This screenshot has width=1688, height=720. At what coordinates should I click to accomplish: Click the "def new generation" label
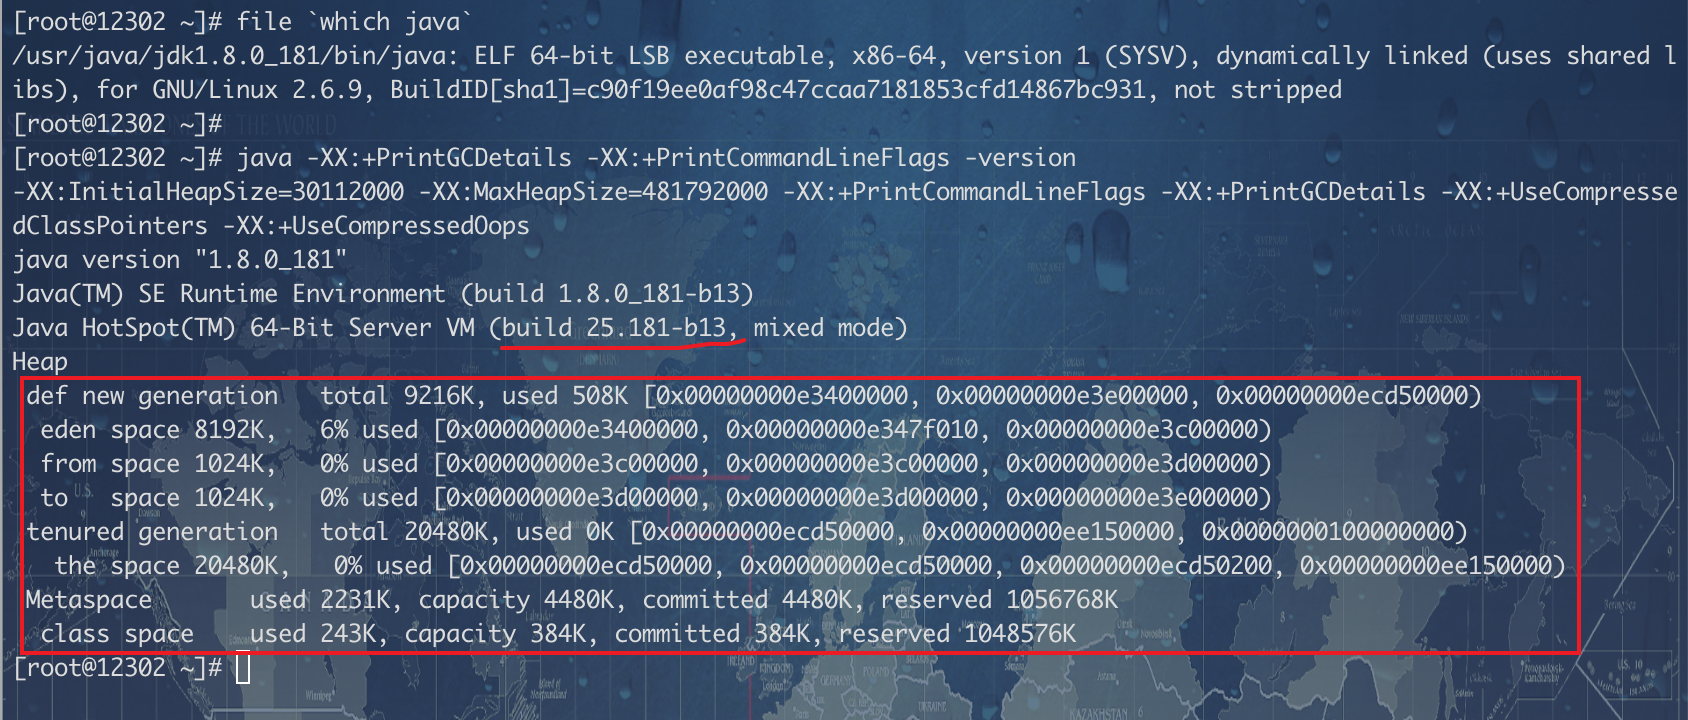(x=152, y=396)
